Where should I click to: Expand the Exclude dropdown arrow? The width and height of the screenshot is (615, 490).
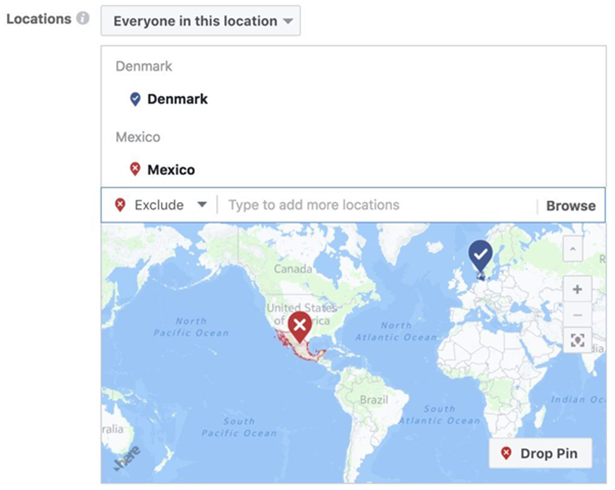pyautogui.click(x=202, y=205)
